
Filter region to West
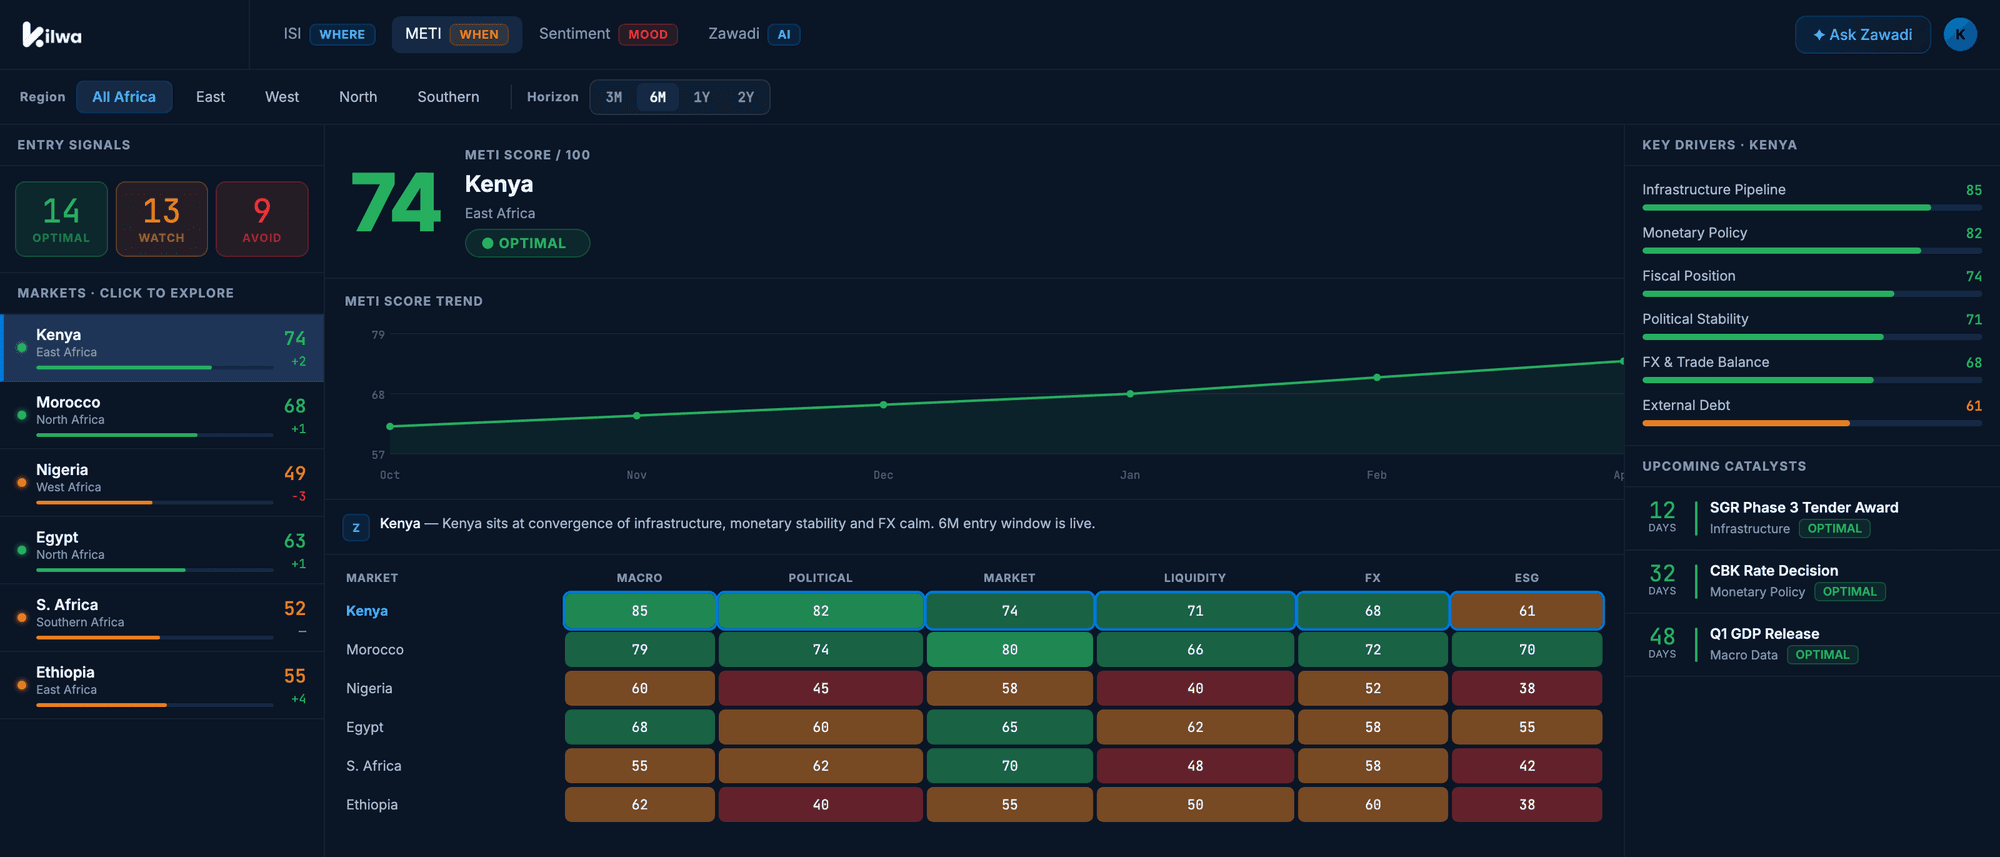[282, 97]
